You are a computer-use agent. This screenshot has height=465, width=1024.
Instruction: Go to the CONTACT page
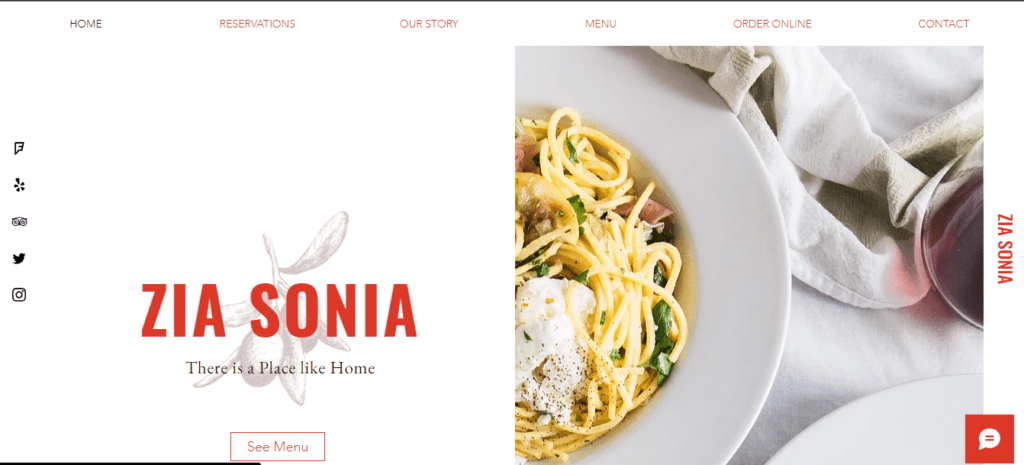[x=944, y=24]
